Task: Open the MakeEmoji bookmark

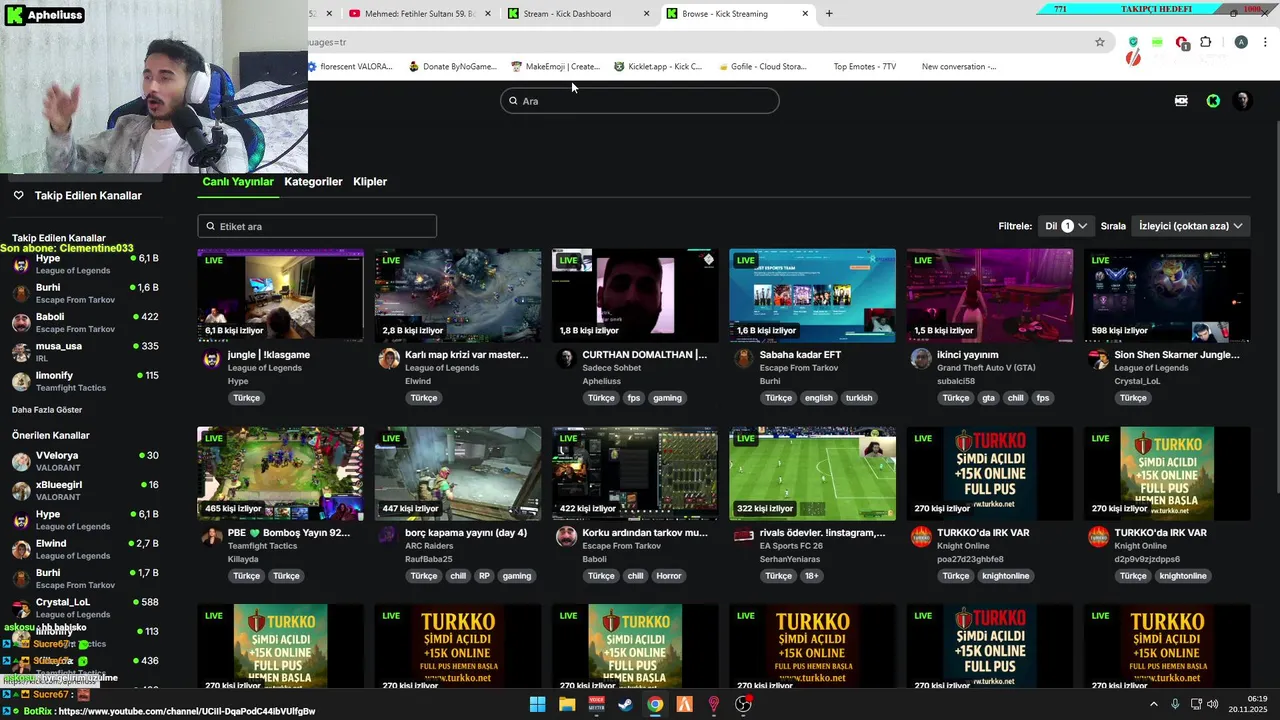Action: pyautogui.click(x=555, y=67)
